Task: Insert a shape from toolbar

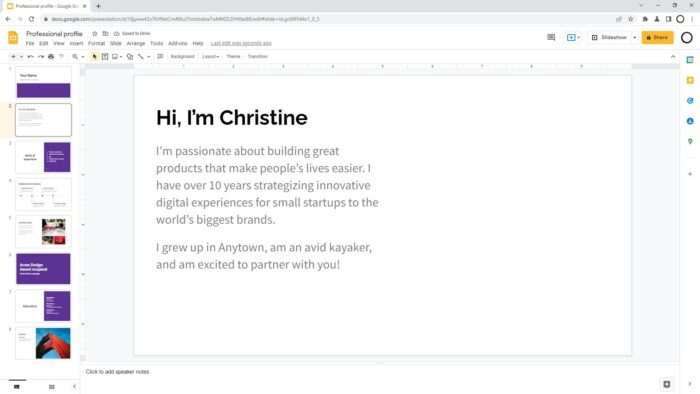Action: [130, 57]
